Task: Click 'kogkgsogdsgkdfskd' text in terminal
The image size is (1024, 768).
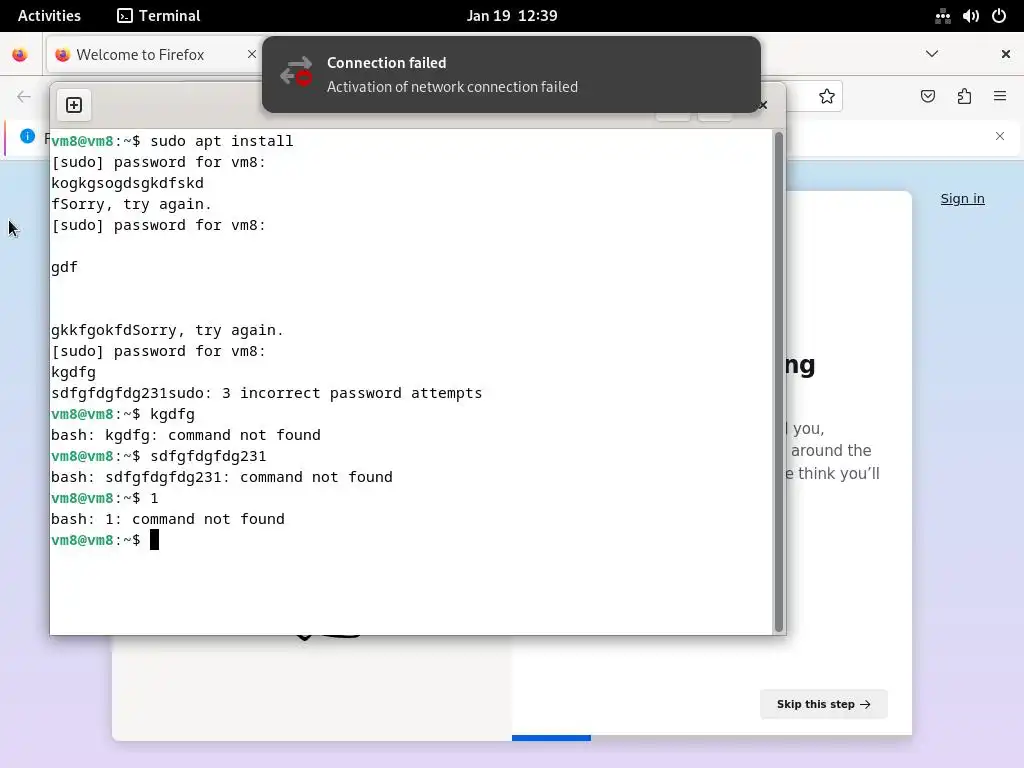Action: tap(127, 183)
